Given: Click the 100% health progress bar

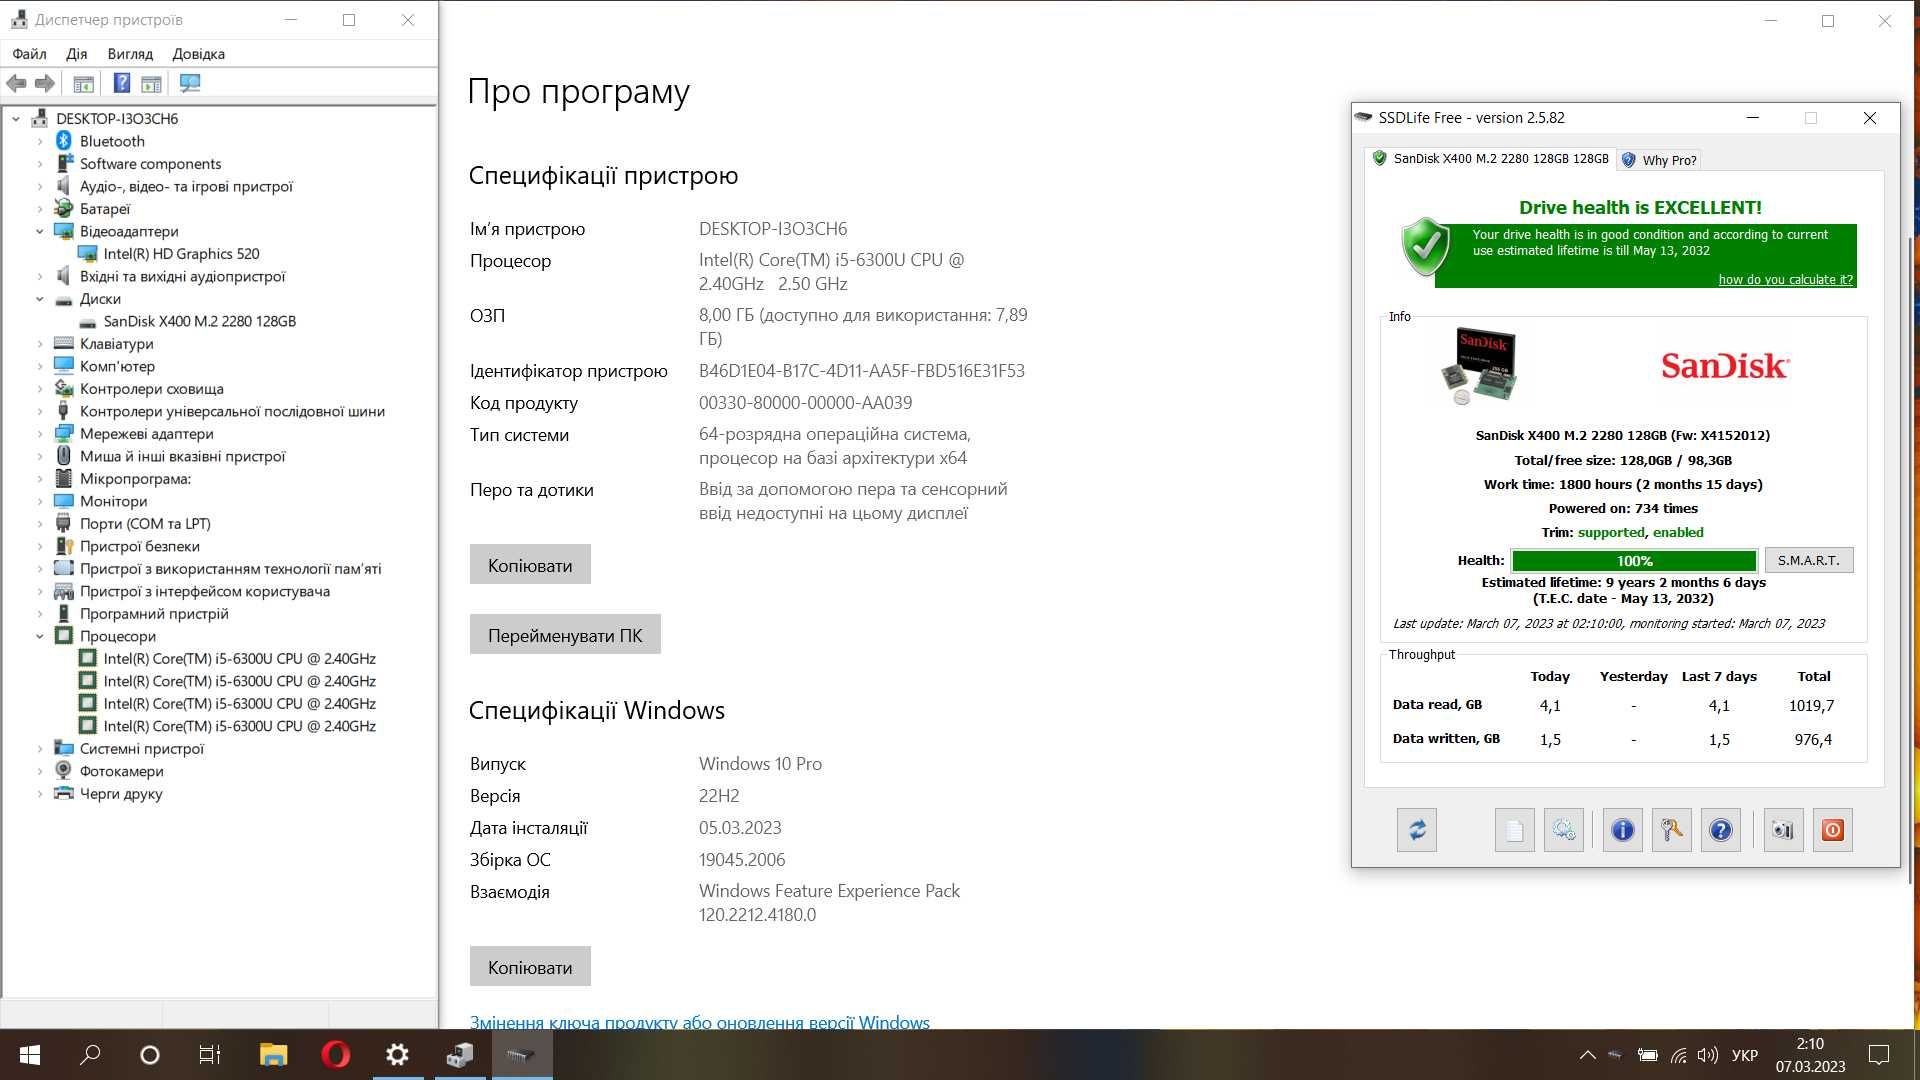Looking at the screenshot, I should click(1634, 561).
